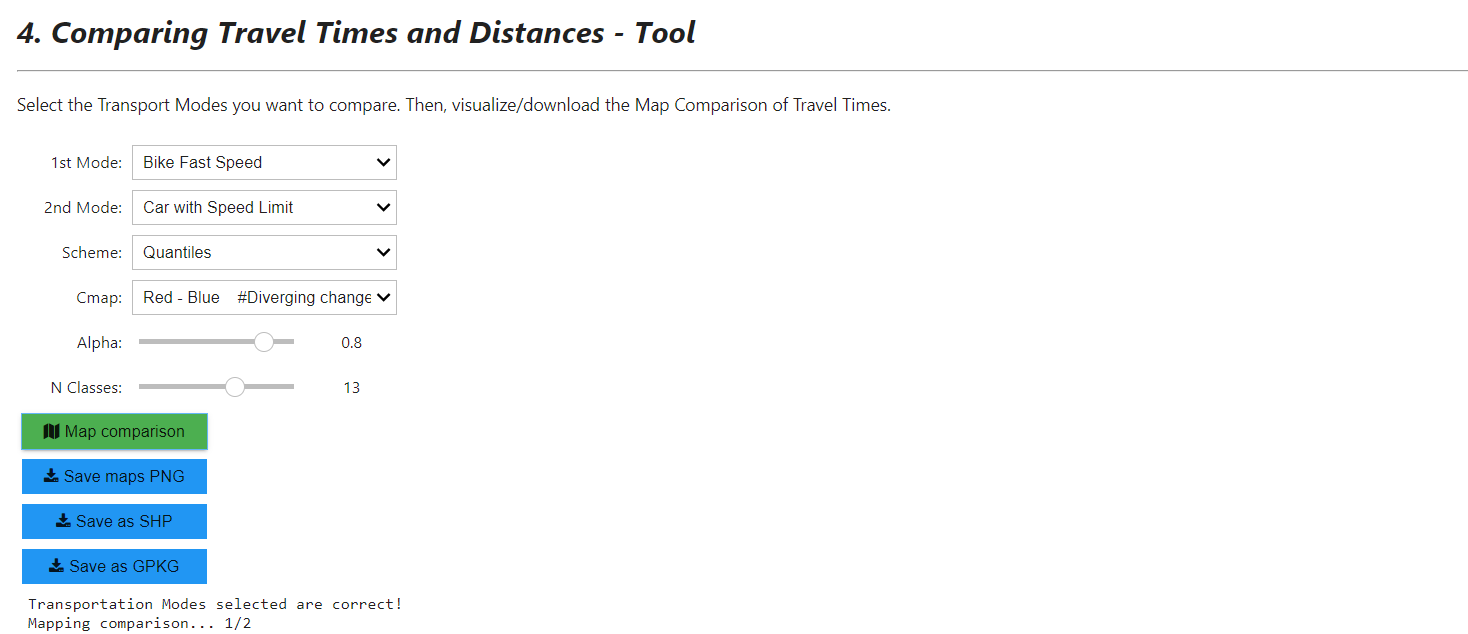Image resolution: width=1468 pixels, height=634 pixels.
Task: Click download icon on Save as SHP
Action: (63, 522)
